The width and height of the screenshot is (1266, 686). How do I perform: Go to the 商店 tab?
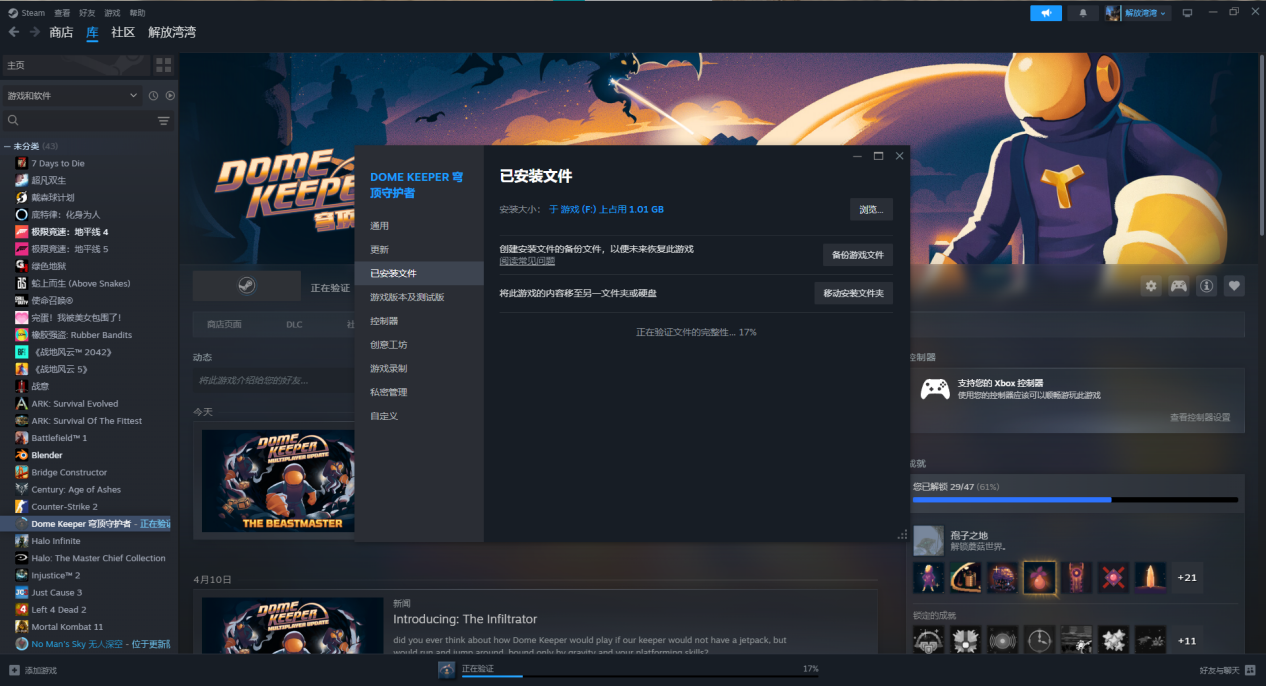tap(61, 32)
